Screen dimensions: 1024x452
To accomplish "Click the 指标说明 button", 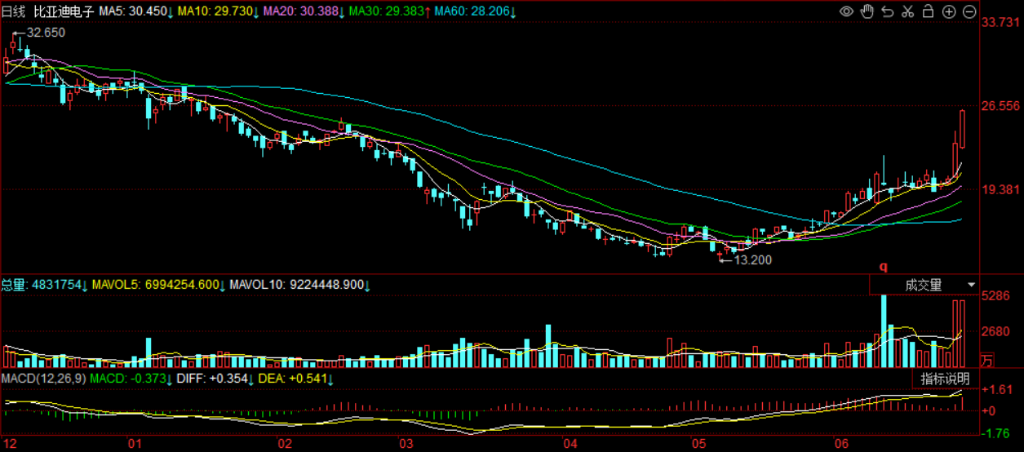I will pyautogui.click(x=944, y=379).
